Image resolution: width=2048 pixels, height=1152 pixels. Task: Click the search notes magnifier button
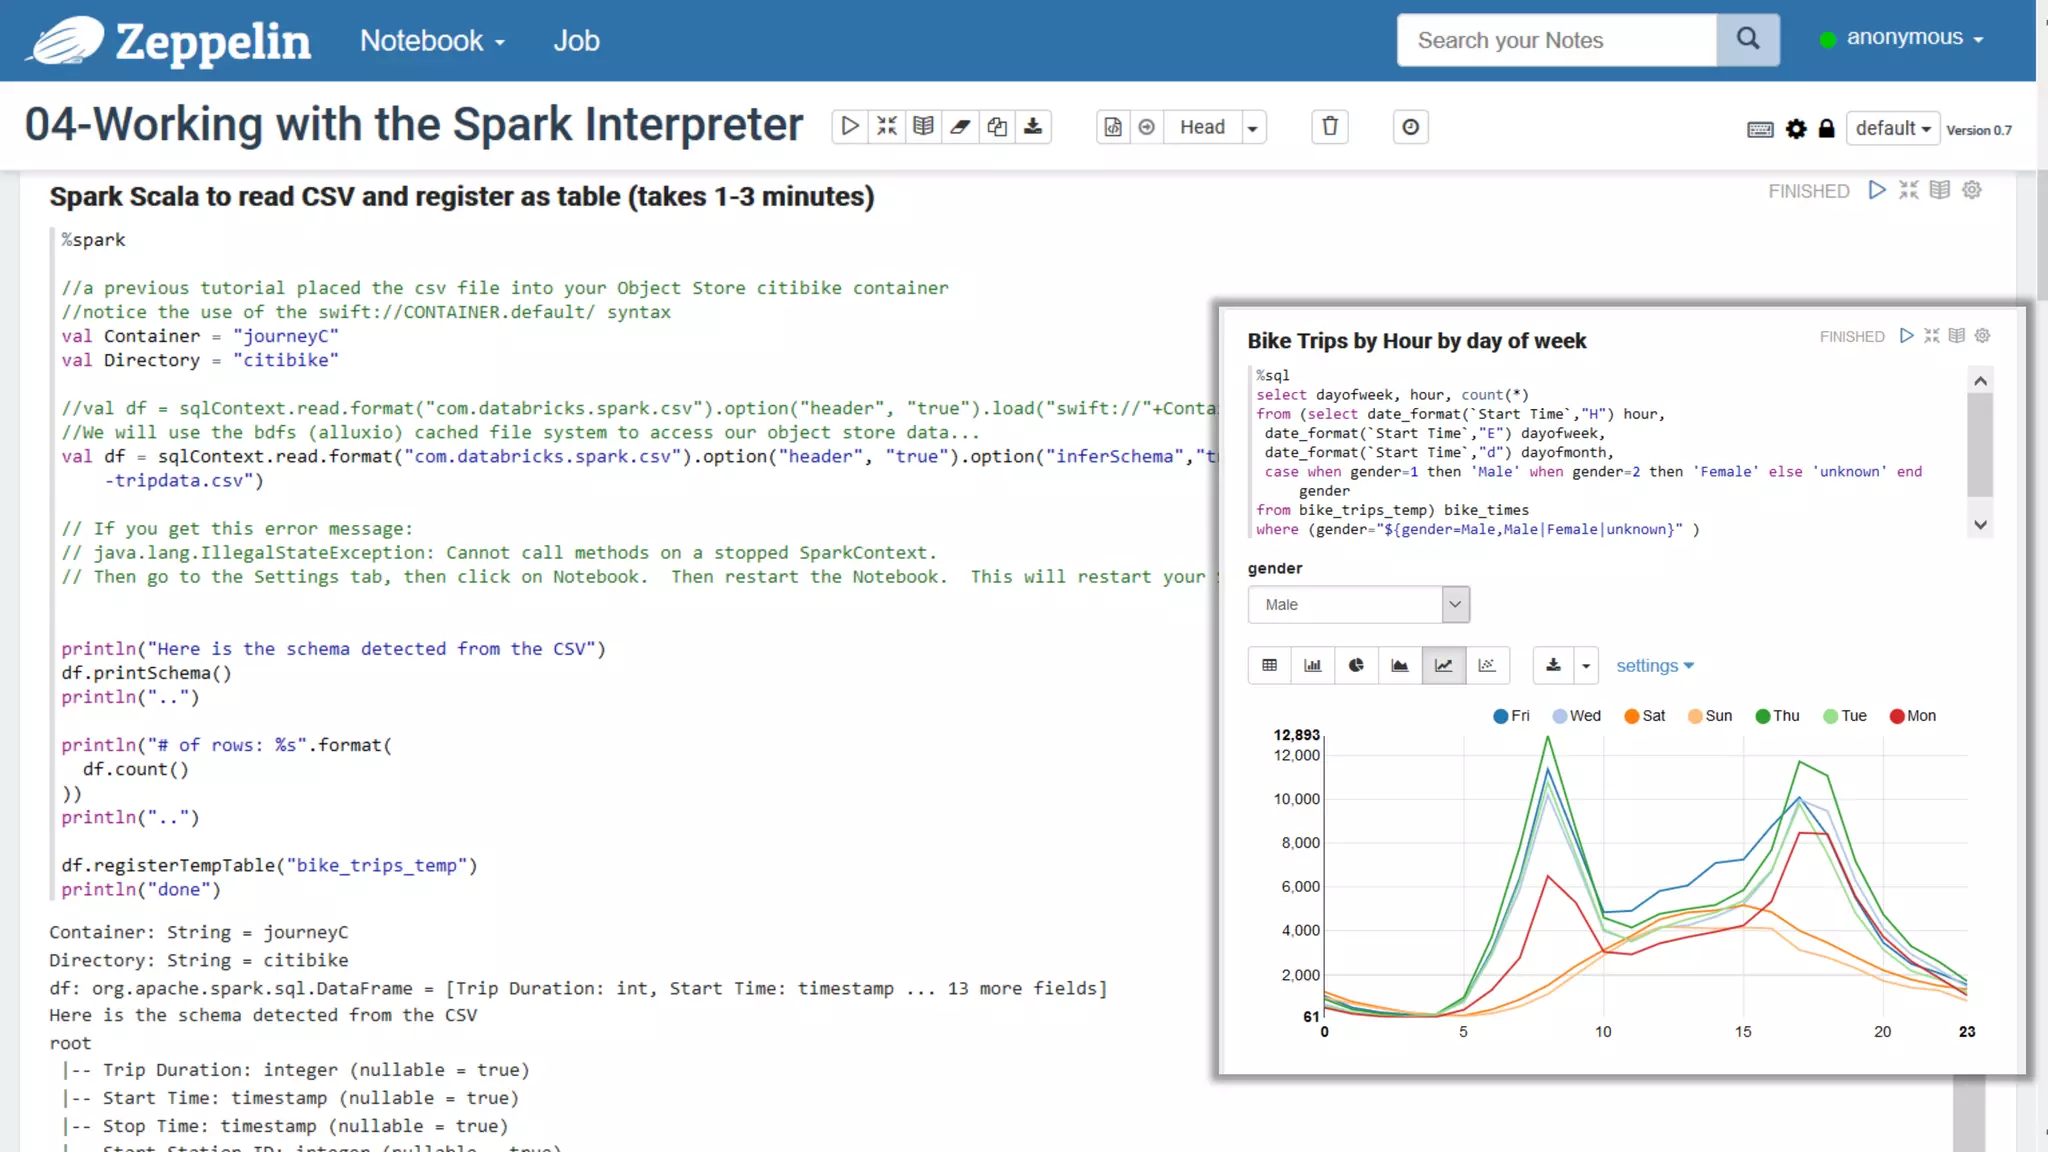[1747, 40]
